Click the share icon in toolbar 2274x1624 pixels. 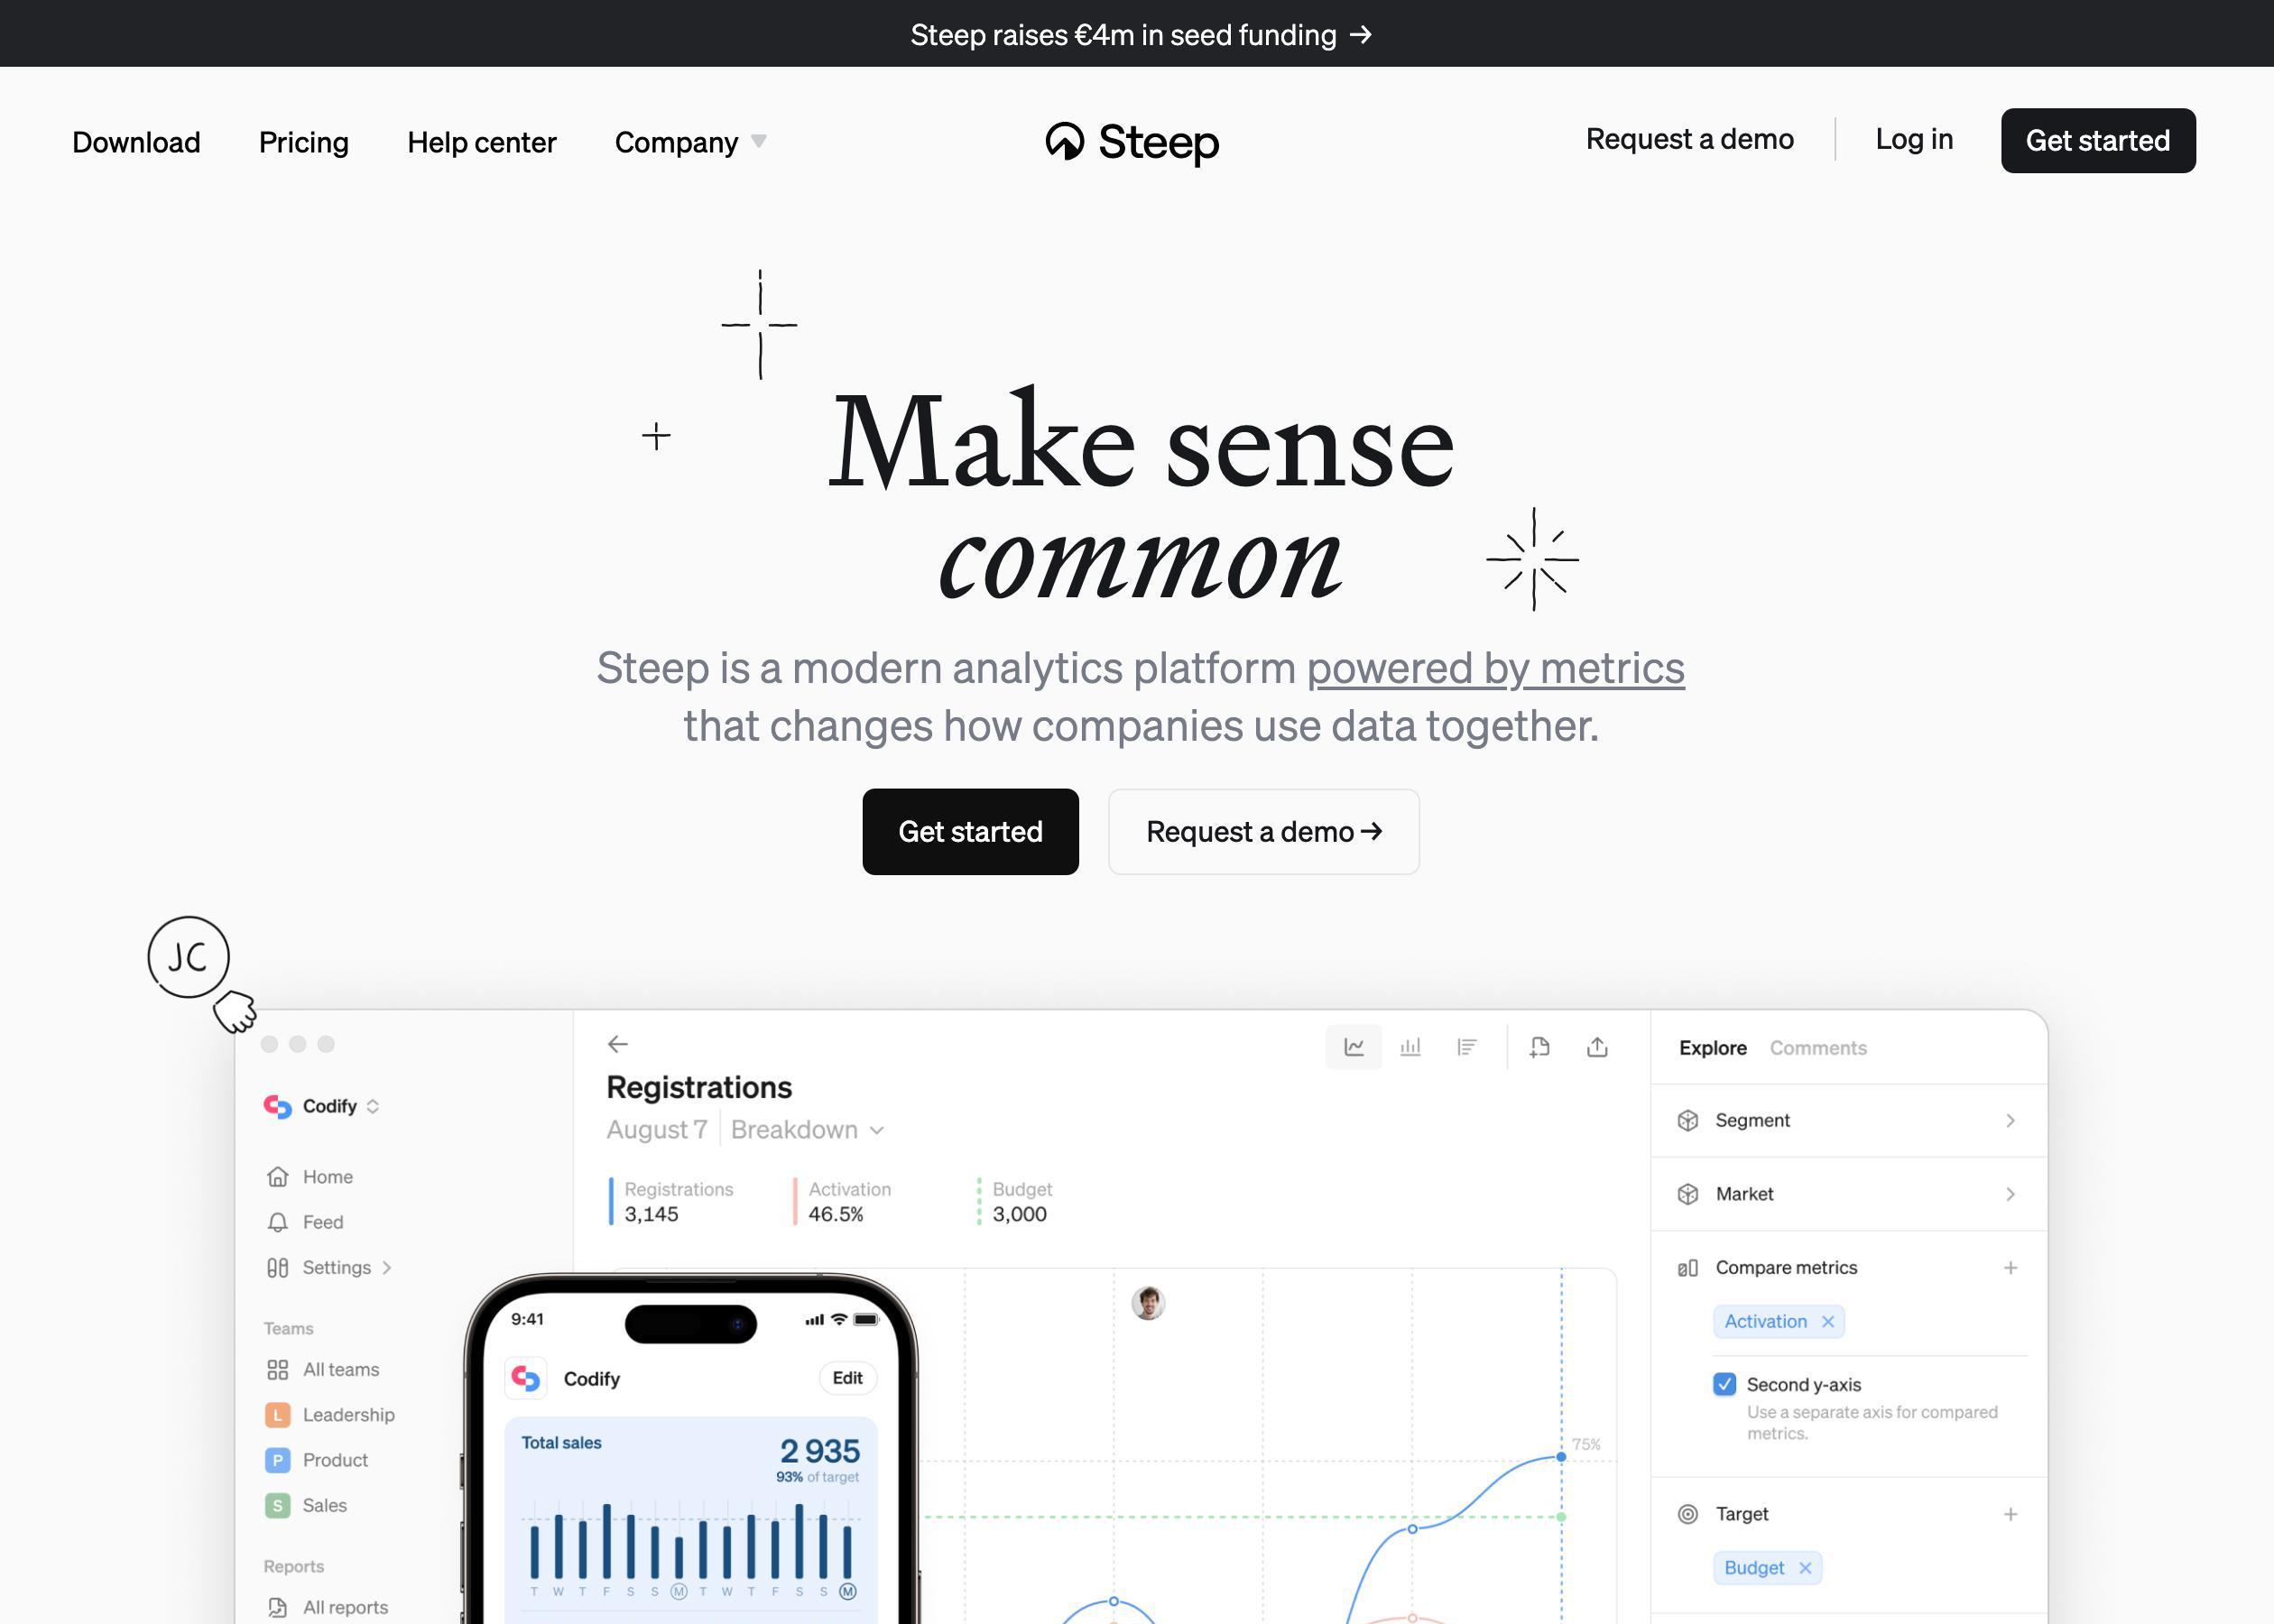tap(1594, 1047)
